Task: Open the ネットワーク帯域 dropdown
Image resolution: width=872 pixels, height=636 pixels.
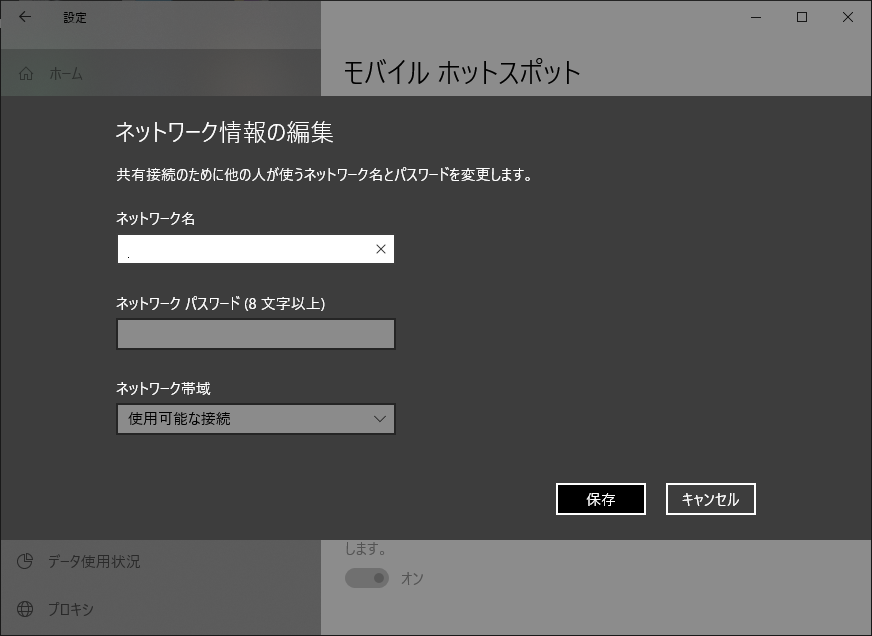Action: pos(255,419)
